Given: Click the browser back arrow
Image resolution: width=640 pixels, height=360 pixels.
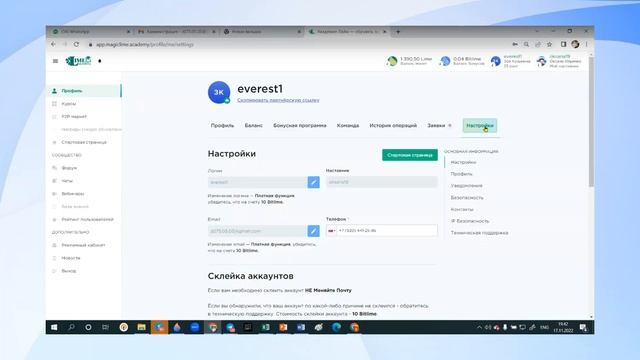Looking at the screenshot, I should coord(53,44).
